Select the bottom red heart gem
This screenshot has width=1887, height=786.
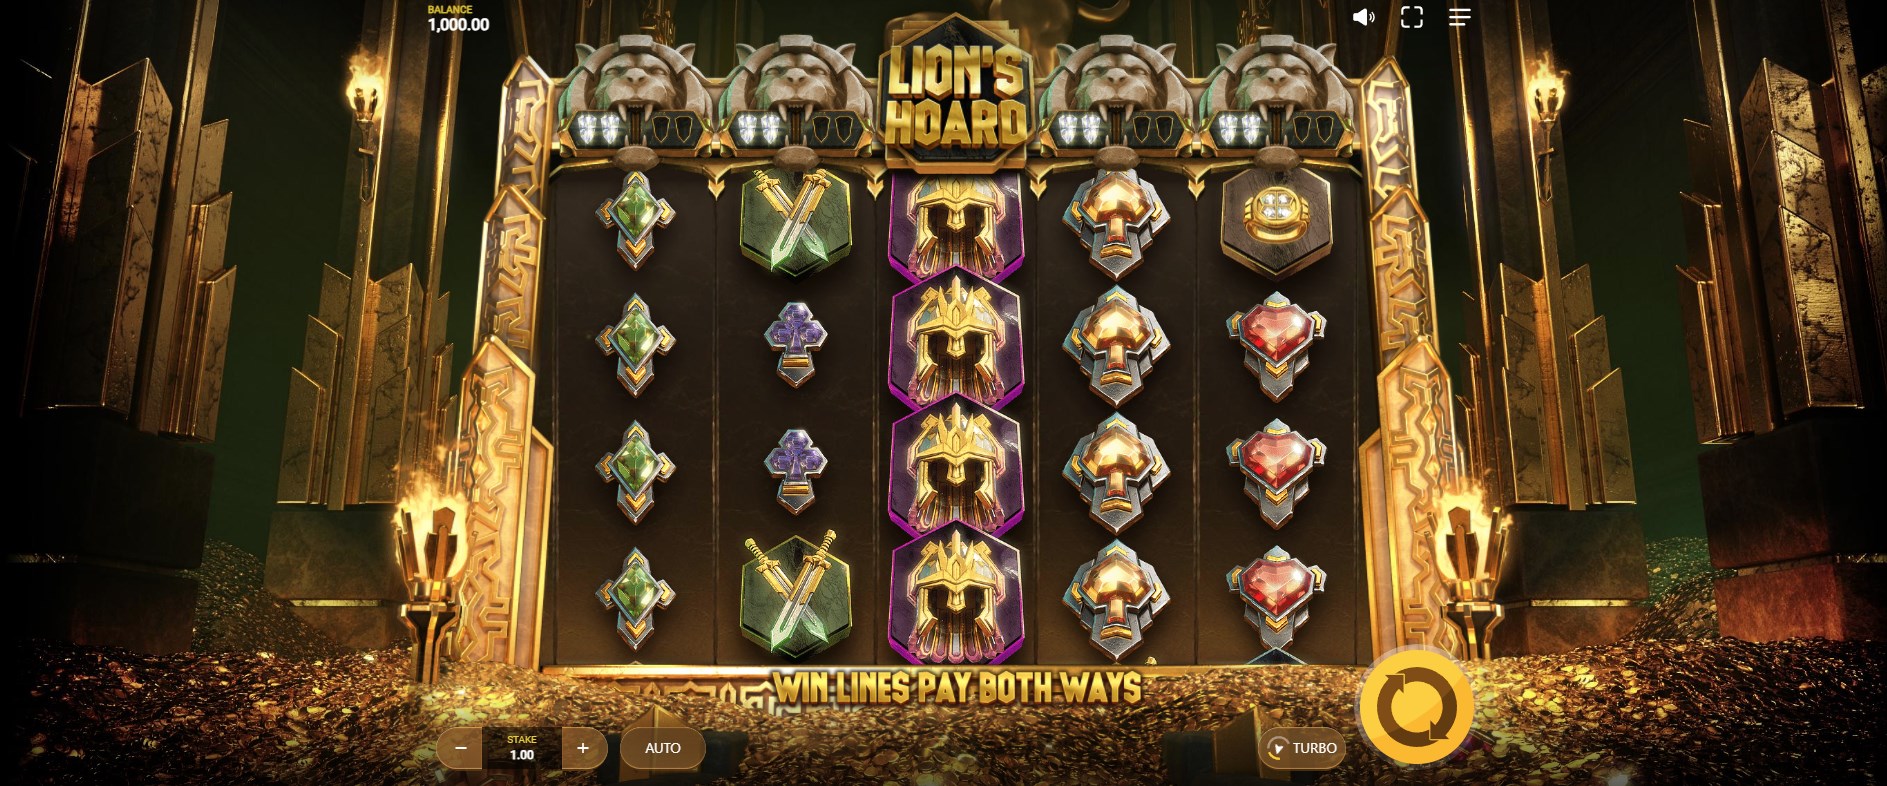(1276, 592)
